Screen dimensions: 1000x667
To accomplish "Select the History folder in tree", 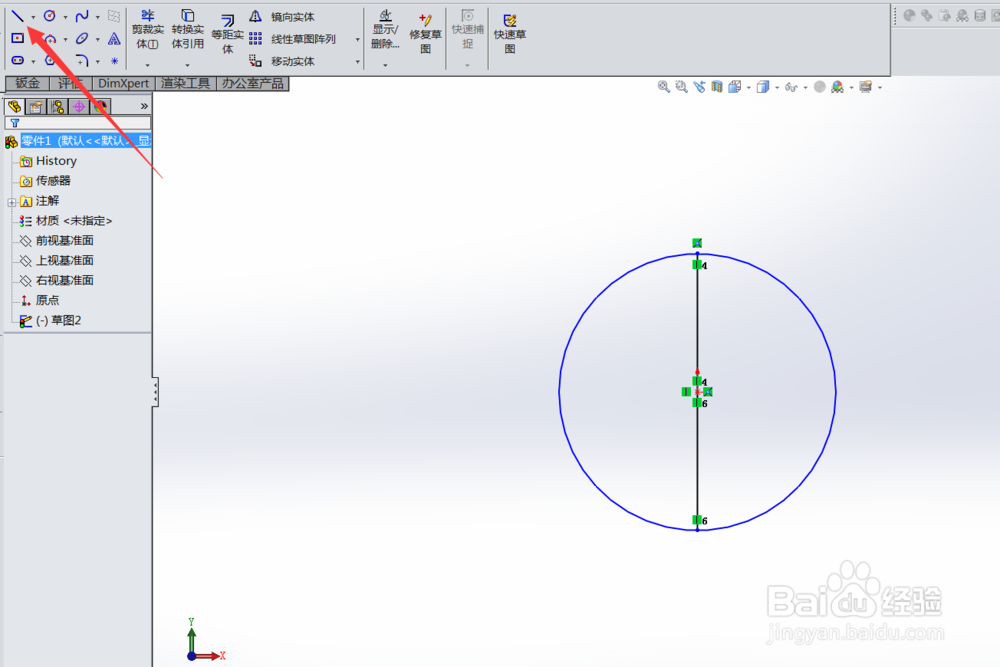I will click(x=48, y=161).
